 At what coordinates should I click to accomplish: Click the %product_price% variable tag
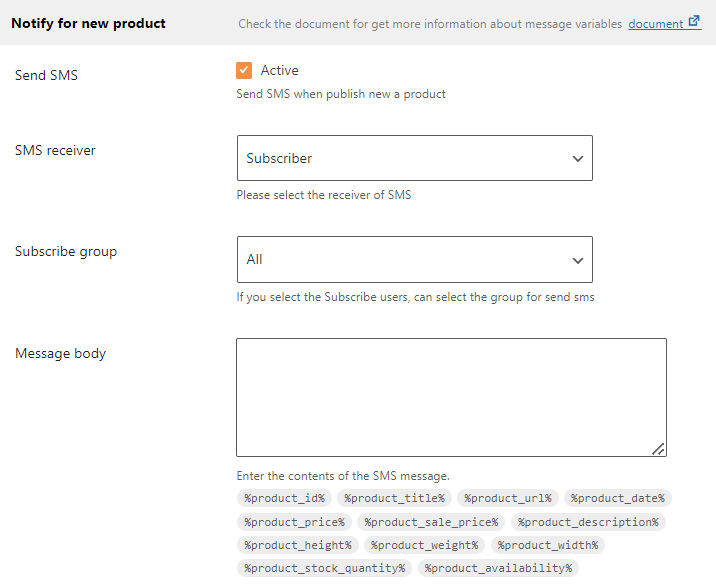295,522
